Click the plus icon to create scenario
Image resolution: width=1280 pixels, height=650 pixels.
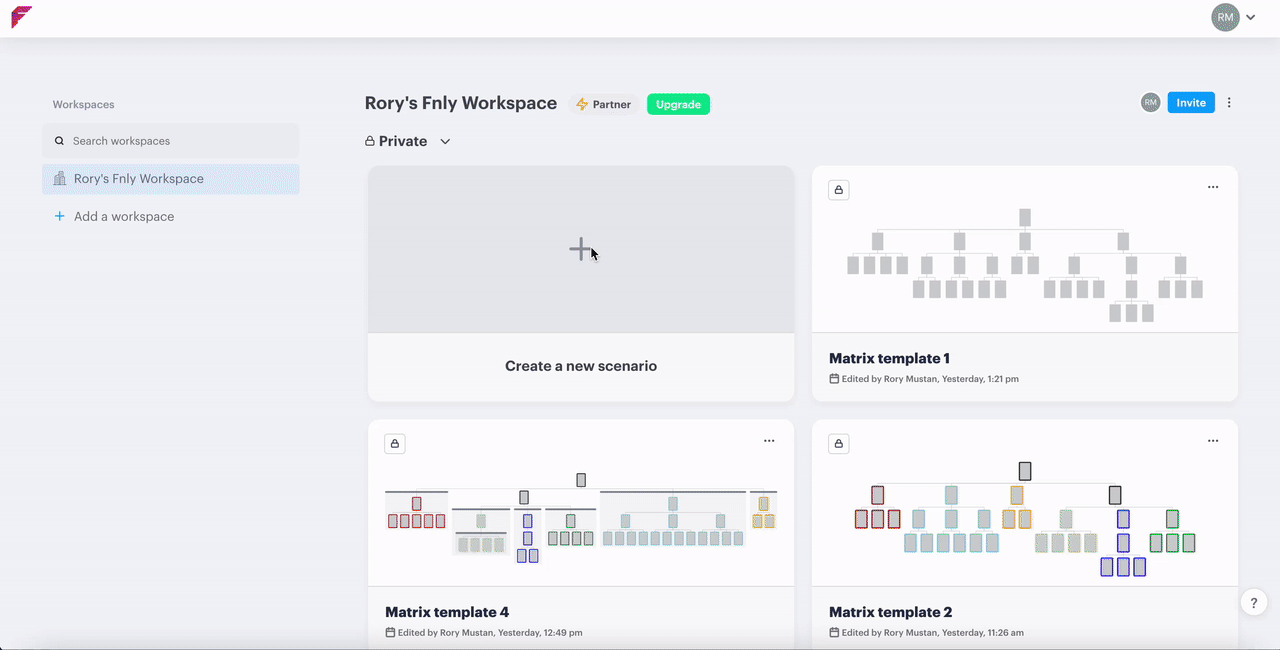pos(580,249)
